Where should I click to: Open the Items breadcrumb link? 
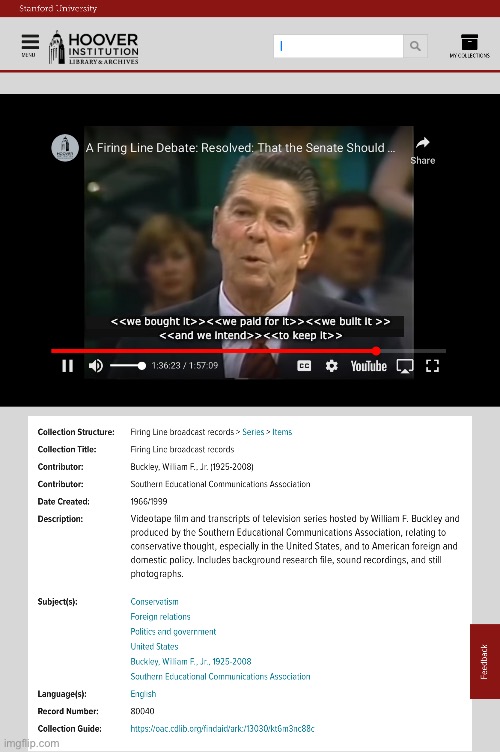click(282, 432)
